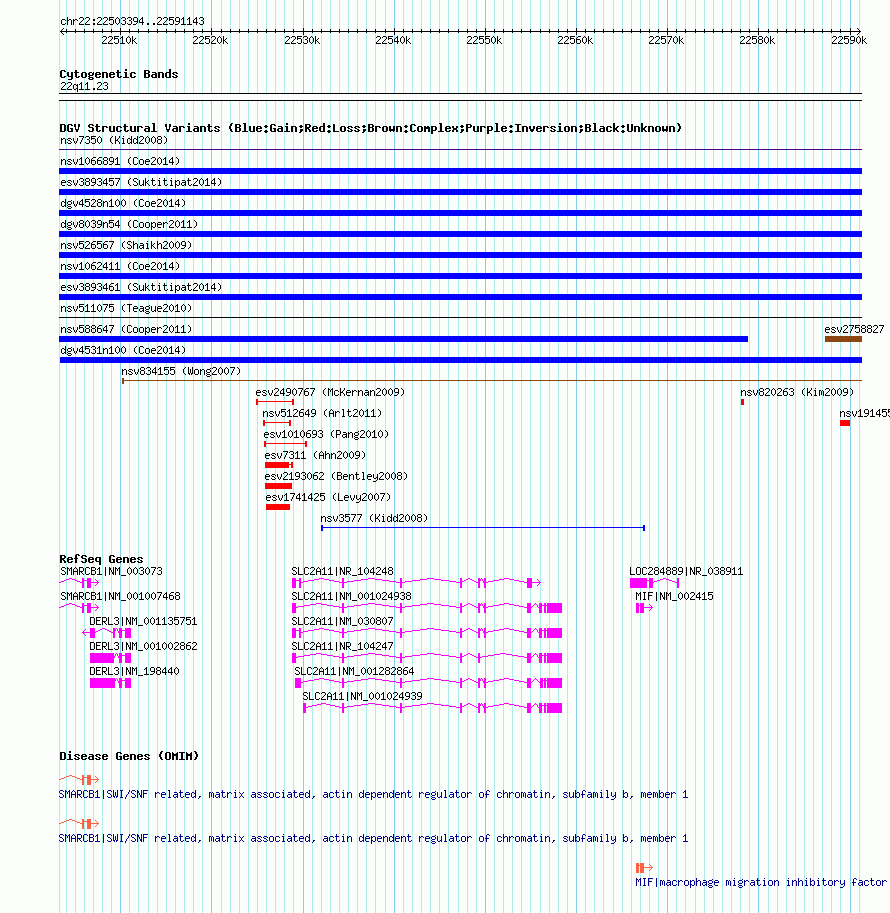This screenshot has width=890, height=913.
Task: Open the second SMARCB1 OMIM disease gene link
Action: [373, 838]
